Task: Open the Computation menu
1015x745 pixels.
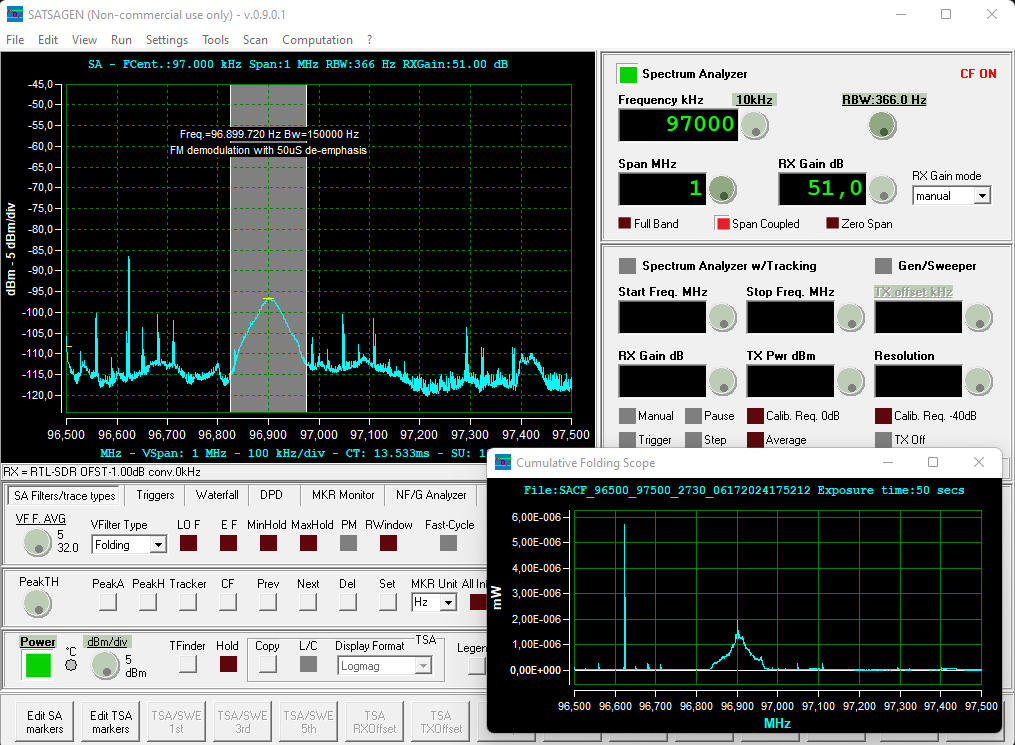Action: click(317, 39)
